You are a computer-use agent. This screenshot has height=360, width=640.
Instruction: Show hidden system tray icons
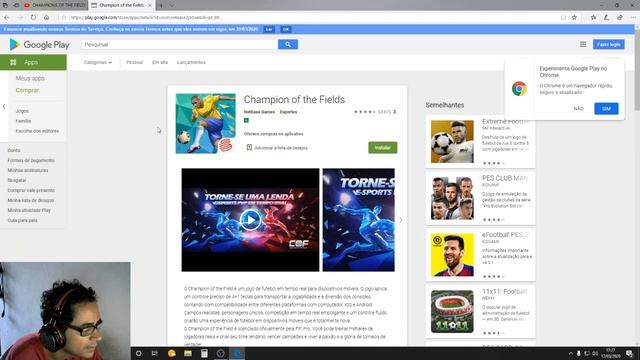pos(570,353)
